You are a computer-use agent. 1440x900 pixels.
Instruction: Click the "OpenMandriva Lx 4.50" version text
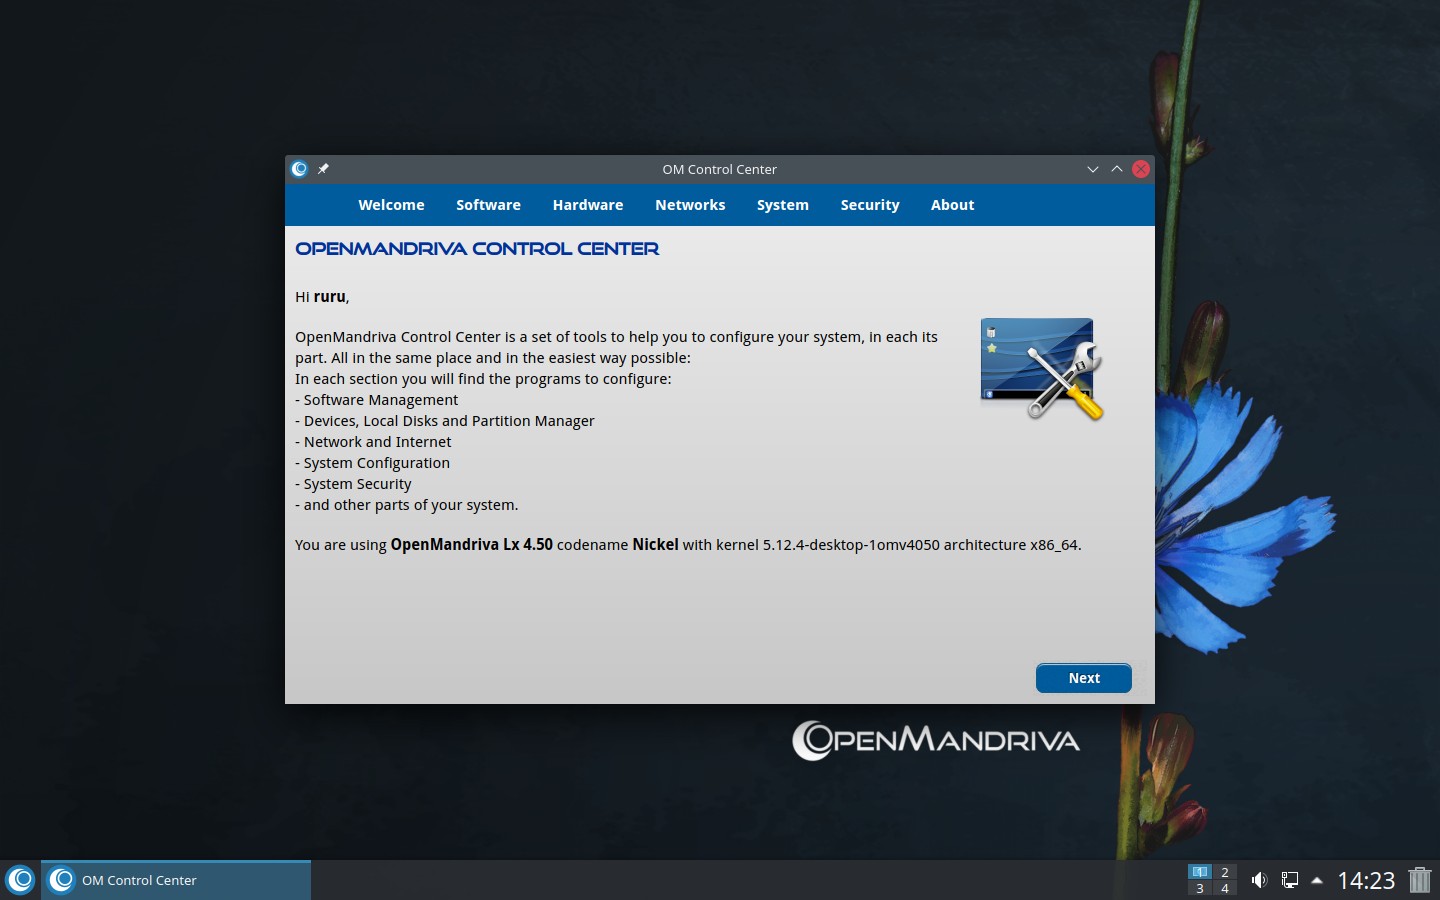pos(472,545)
